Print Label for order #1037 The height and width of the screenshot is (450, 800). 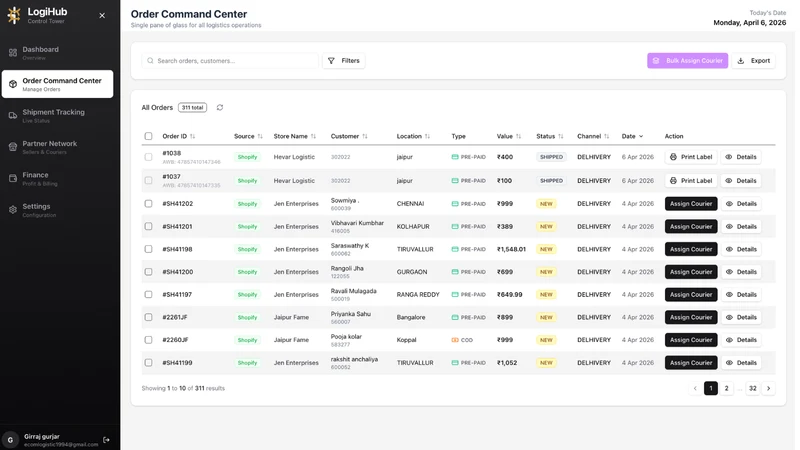(x=691, y=181)
